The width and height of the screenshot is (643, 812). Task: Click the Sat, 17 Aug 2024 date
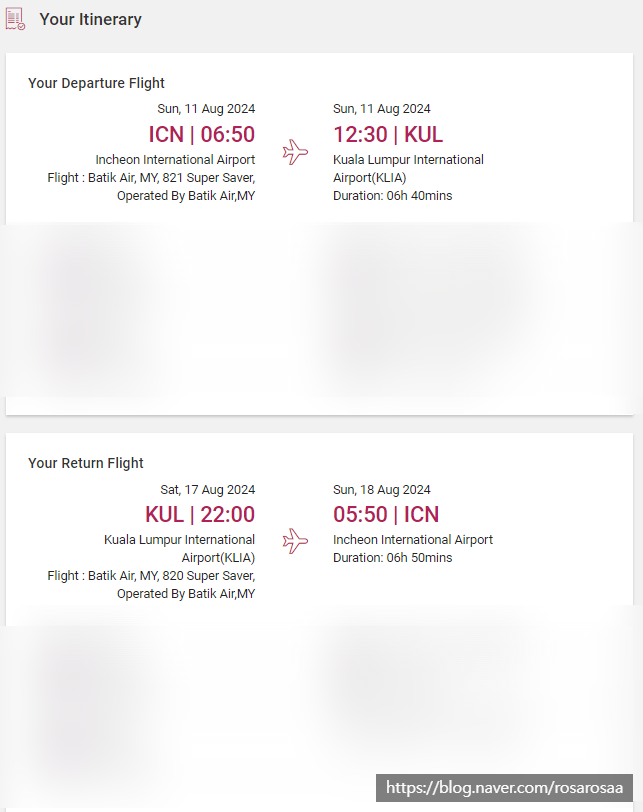[x=207, y=490]
